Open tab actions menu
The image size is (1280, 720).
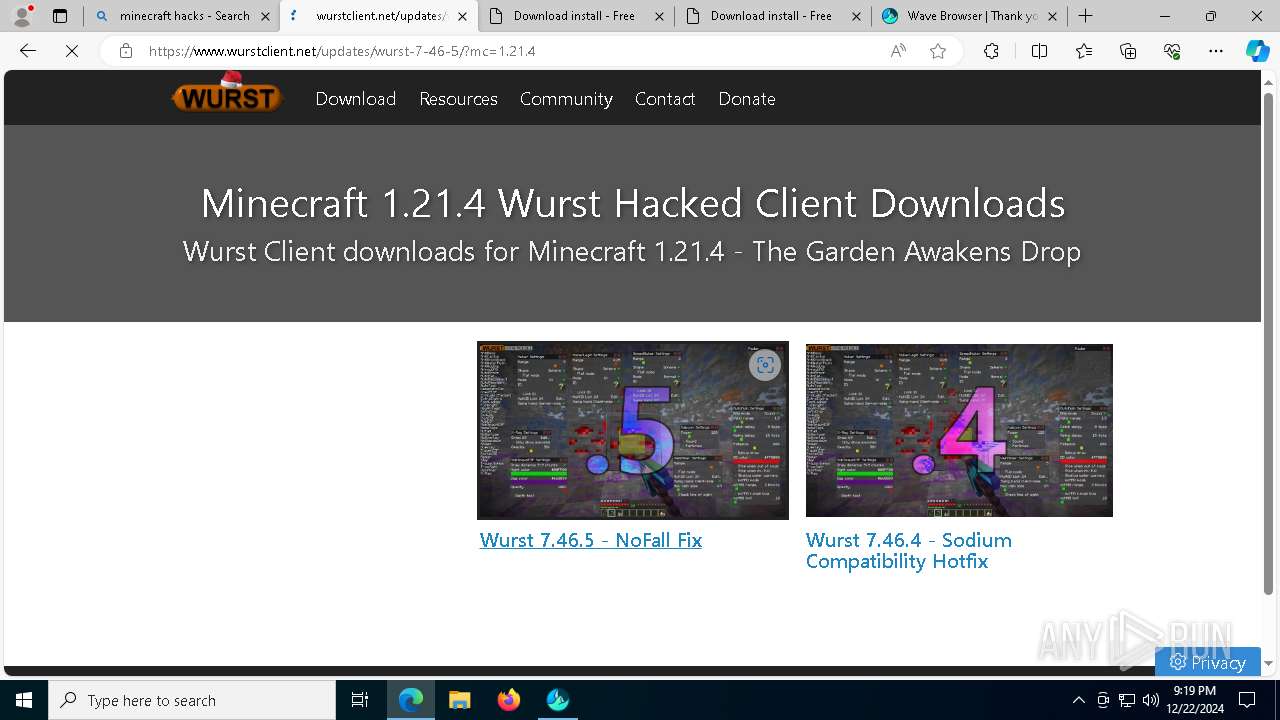click(x=60, y=16)
